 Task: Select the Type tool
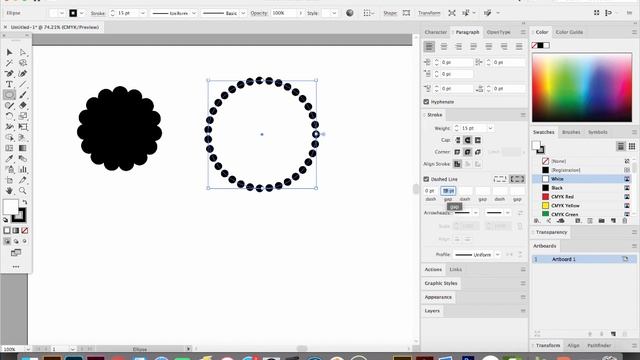[9, 84]
